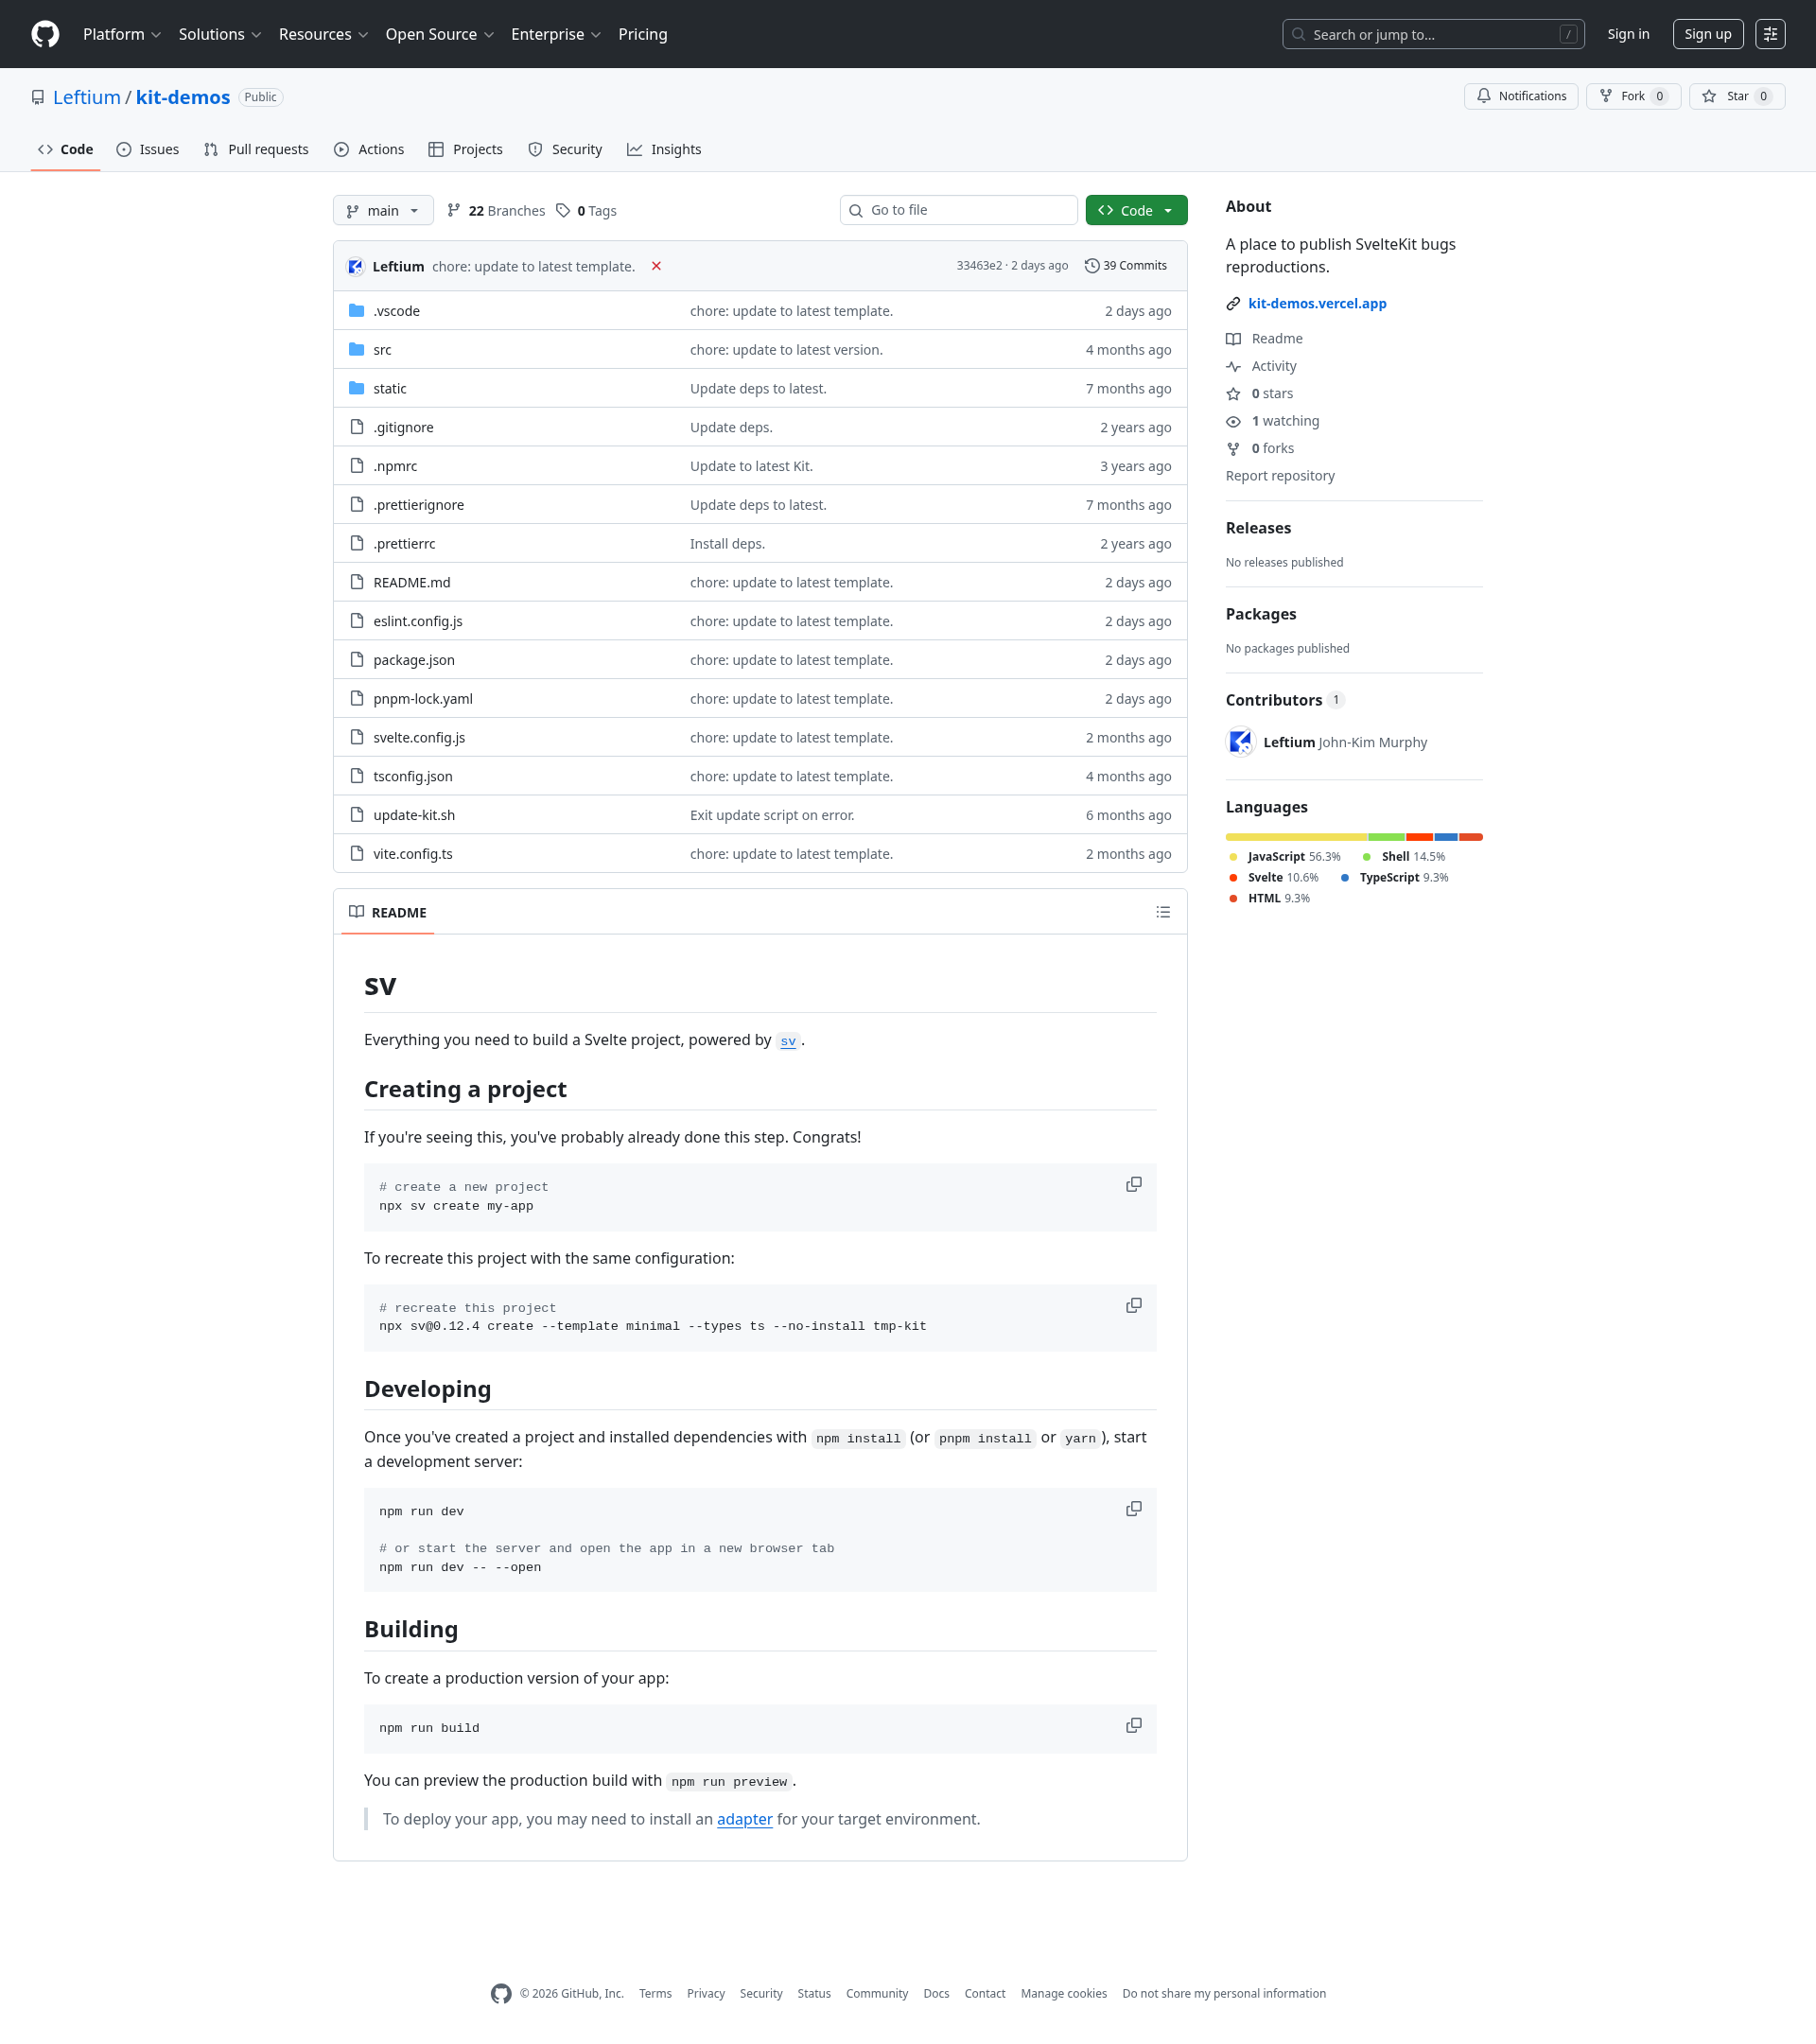
Task: Expand the Solutions menu
Action: [x=220, y=34]
